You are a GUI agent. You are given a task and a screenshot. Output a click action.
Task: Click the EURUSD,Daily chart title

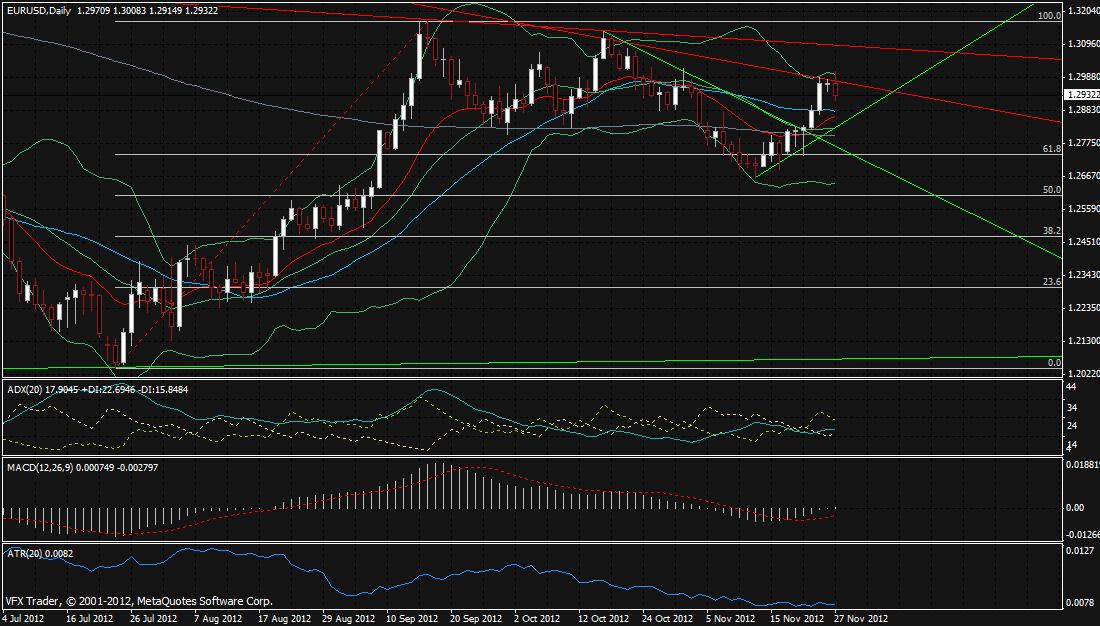37,8
